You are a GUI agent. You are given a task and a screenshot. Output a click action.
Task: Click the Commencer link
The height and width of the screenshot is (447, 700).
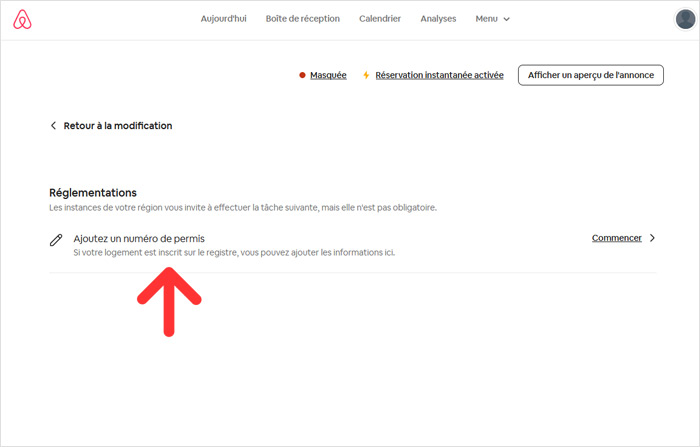pos(617,238)
